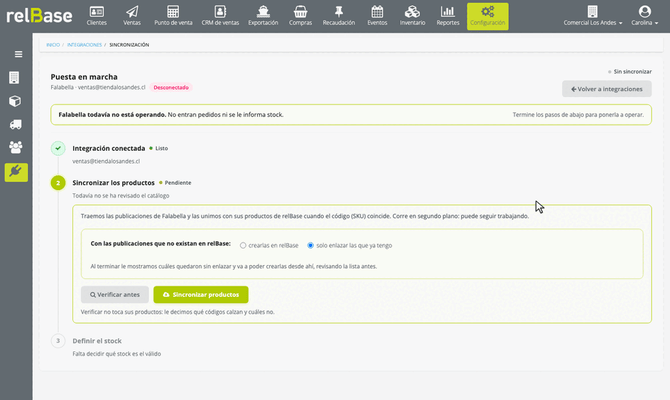Click the Desconectado status badge
The image size is (670, 400).
pyautogui.click(x=171, y=88)
